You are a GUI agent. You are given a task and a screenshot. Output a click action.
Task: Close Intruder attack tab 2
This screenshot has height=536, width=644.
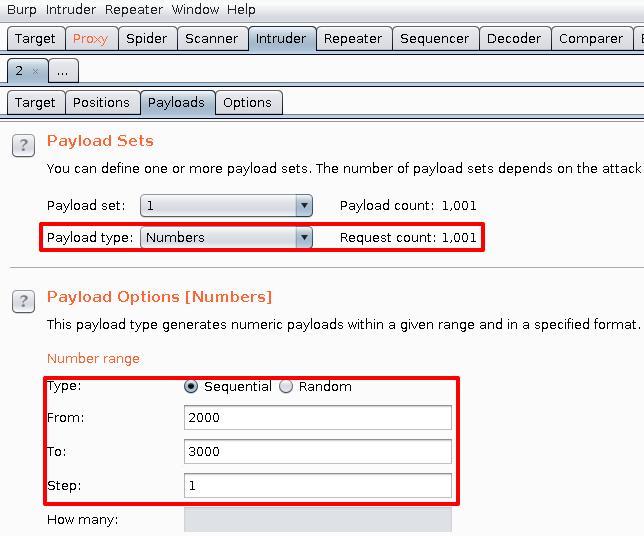point(36,71)
